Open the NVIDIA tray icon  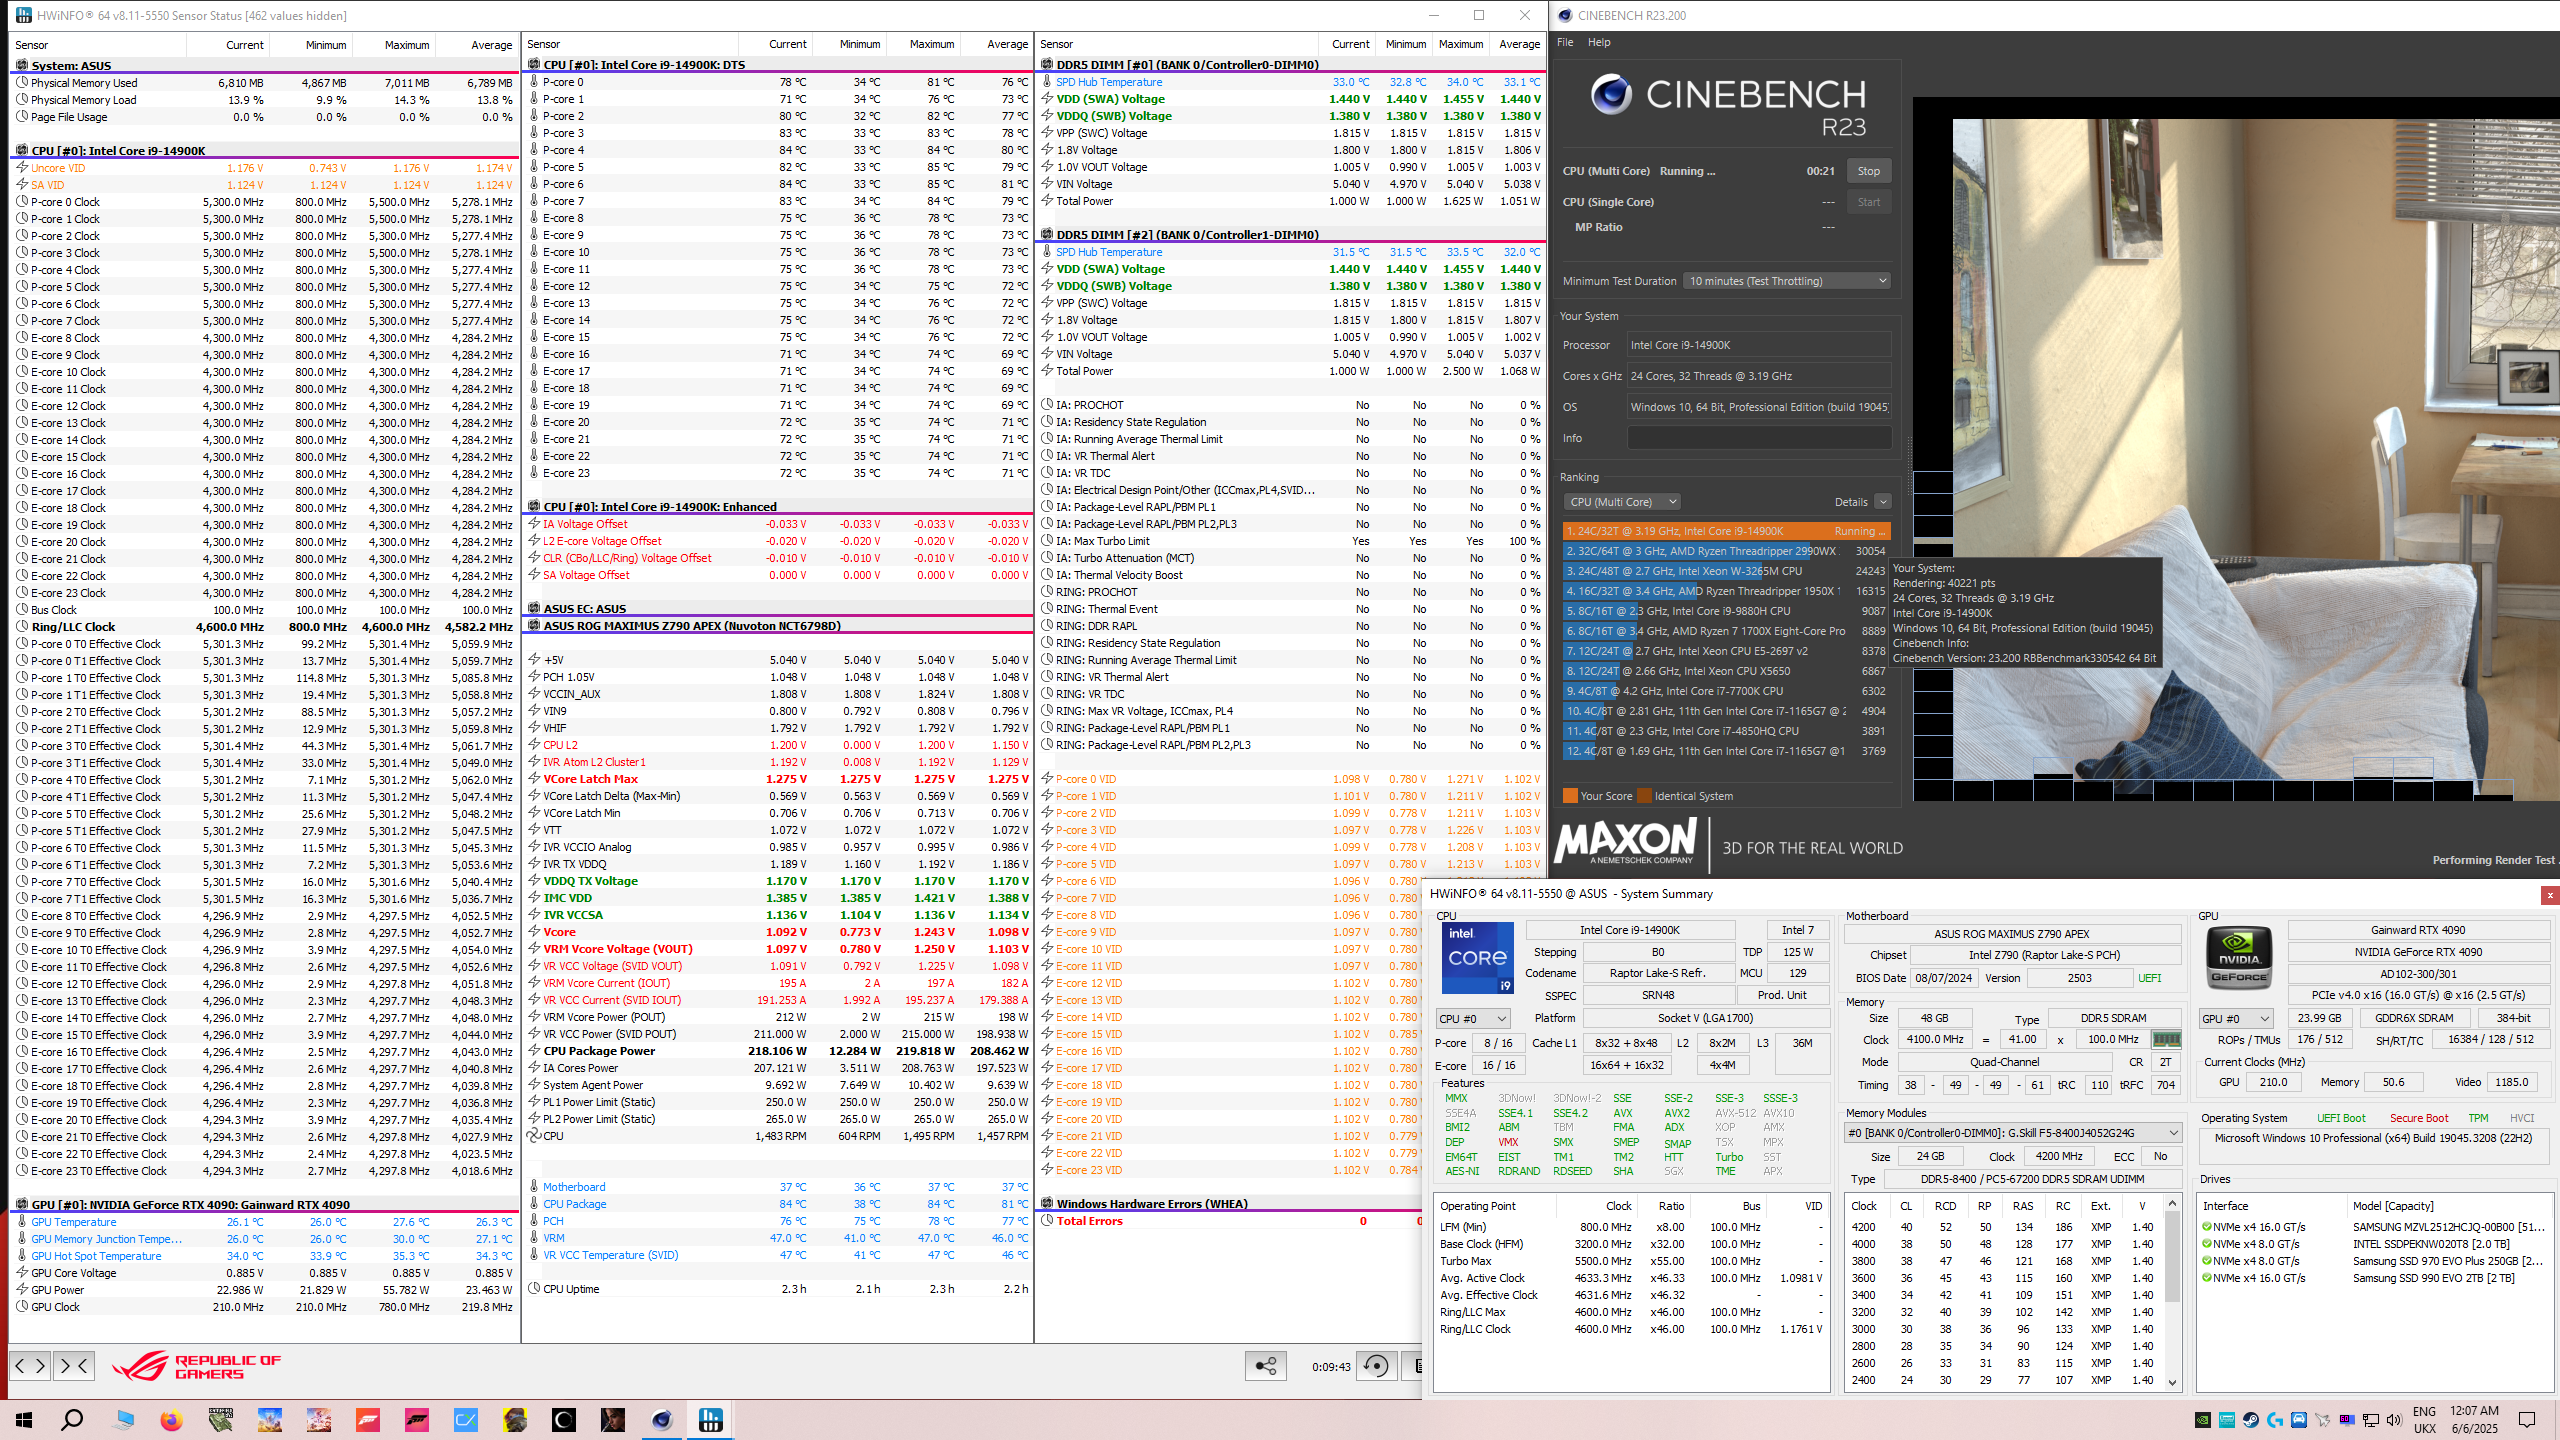coord(2203,1420)
